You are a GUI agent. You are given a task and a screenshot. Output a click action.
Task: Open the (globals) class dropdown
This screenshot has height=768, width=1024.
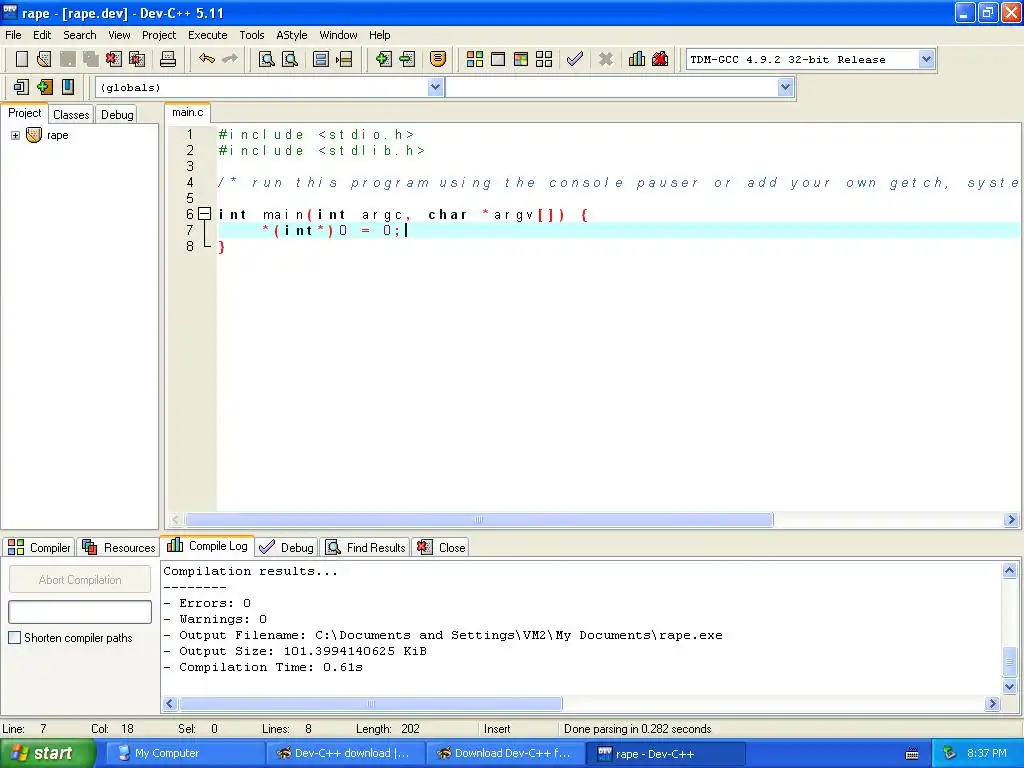[x=435, y=87]
